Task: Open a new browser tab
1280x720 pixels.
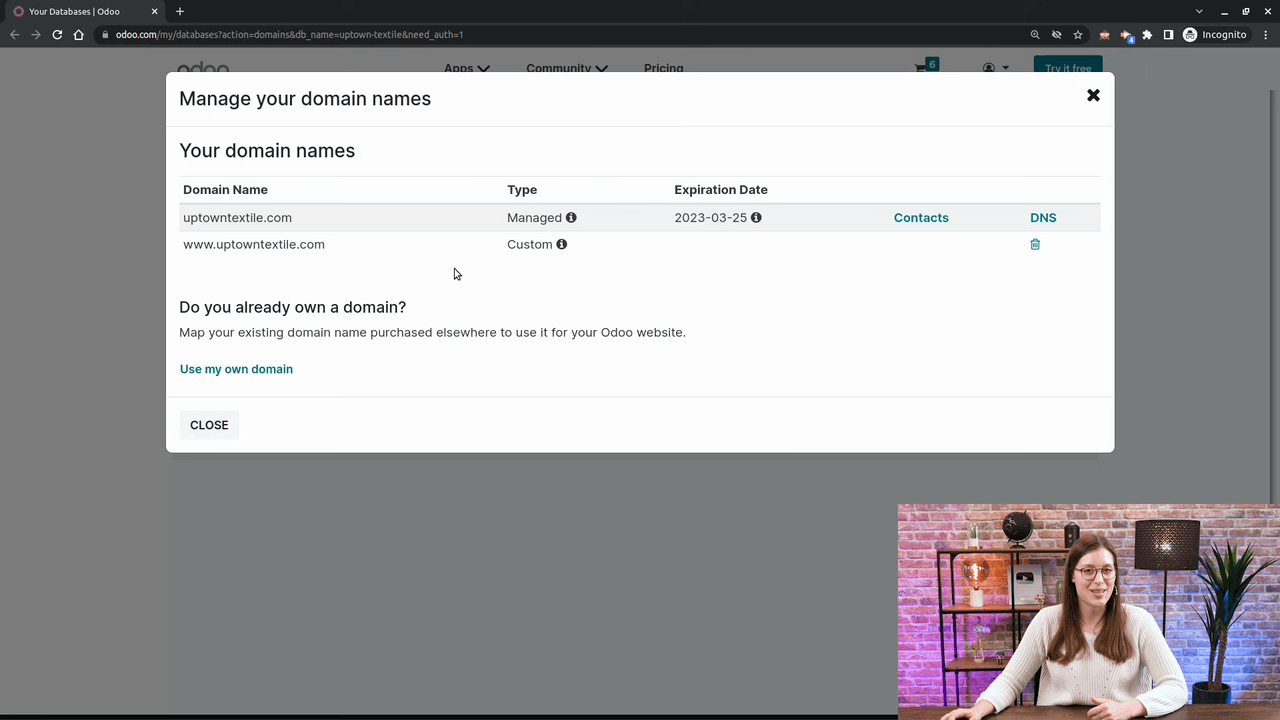Action: click(180, 11)
